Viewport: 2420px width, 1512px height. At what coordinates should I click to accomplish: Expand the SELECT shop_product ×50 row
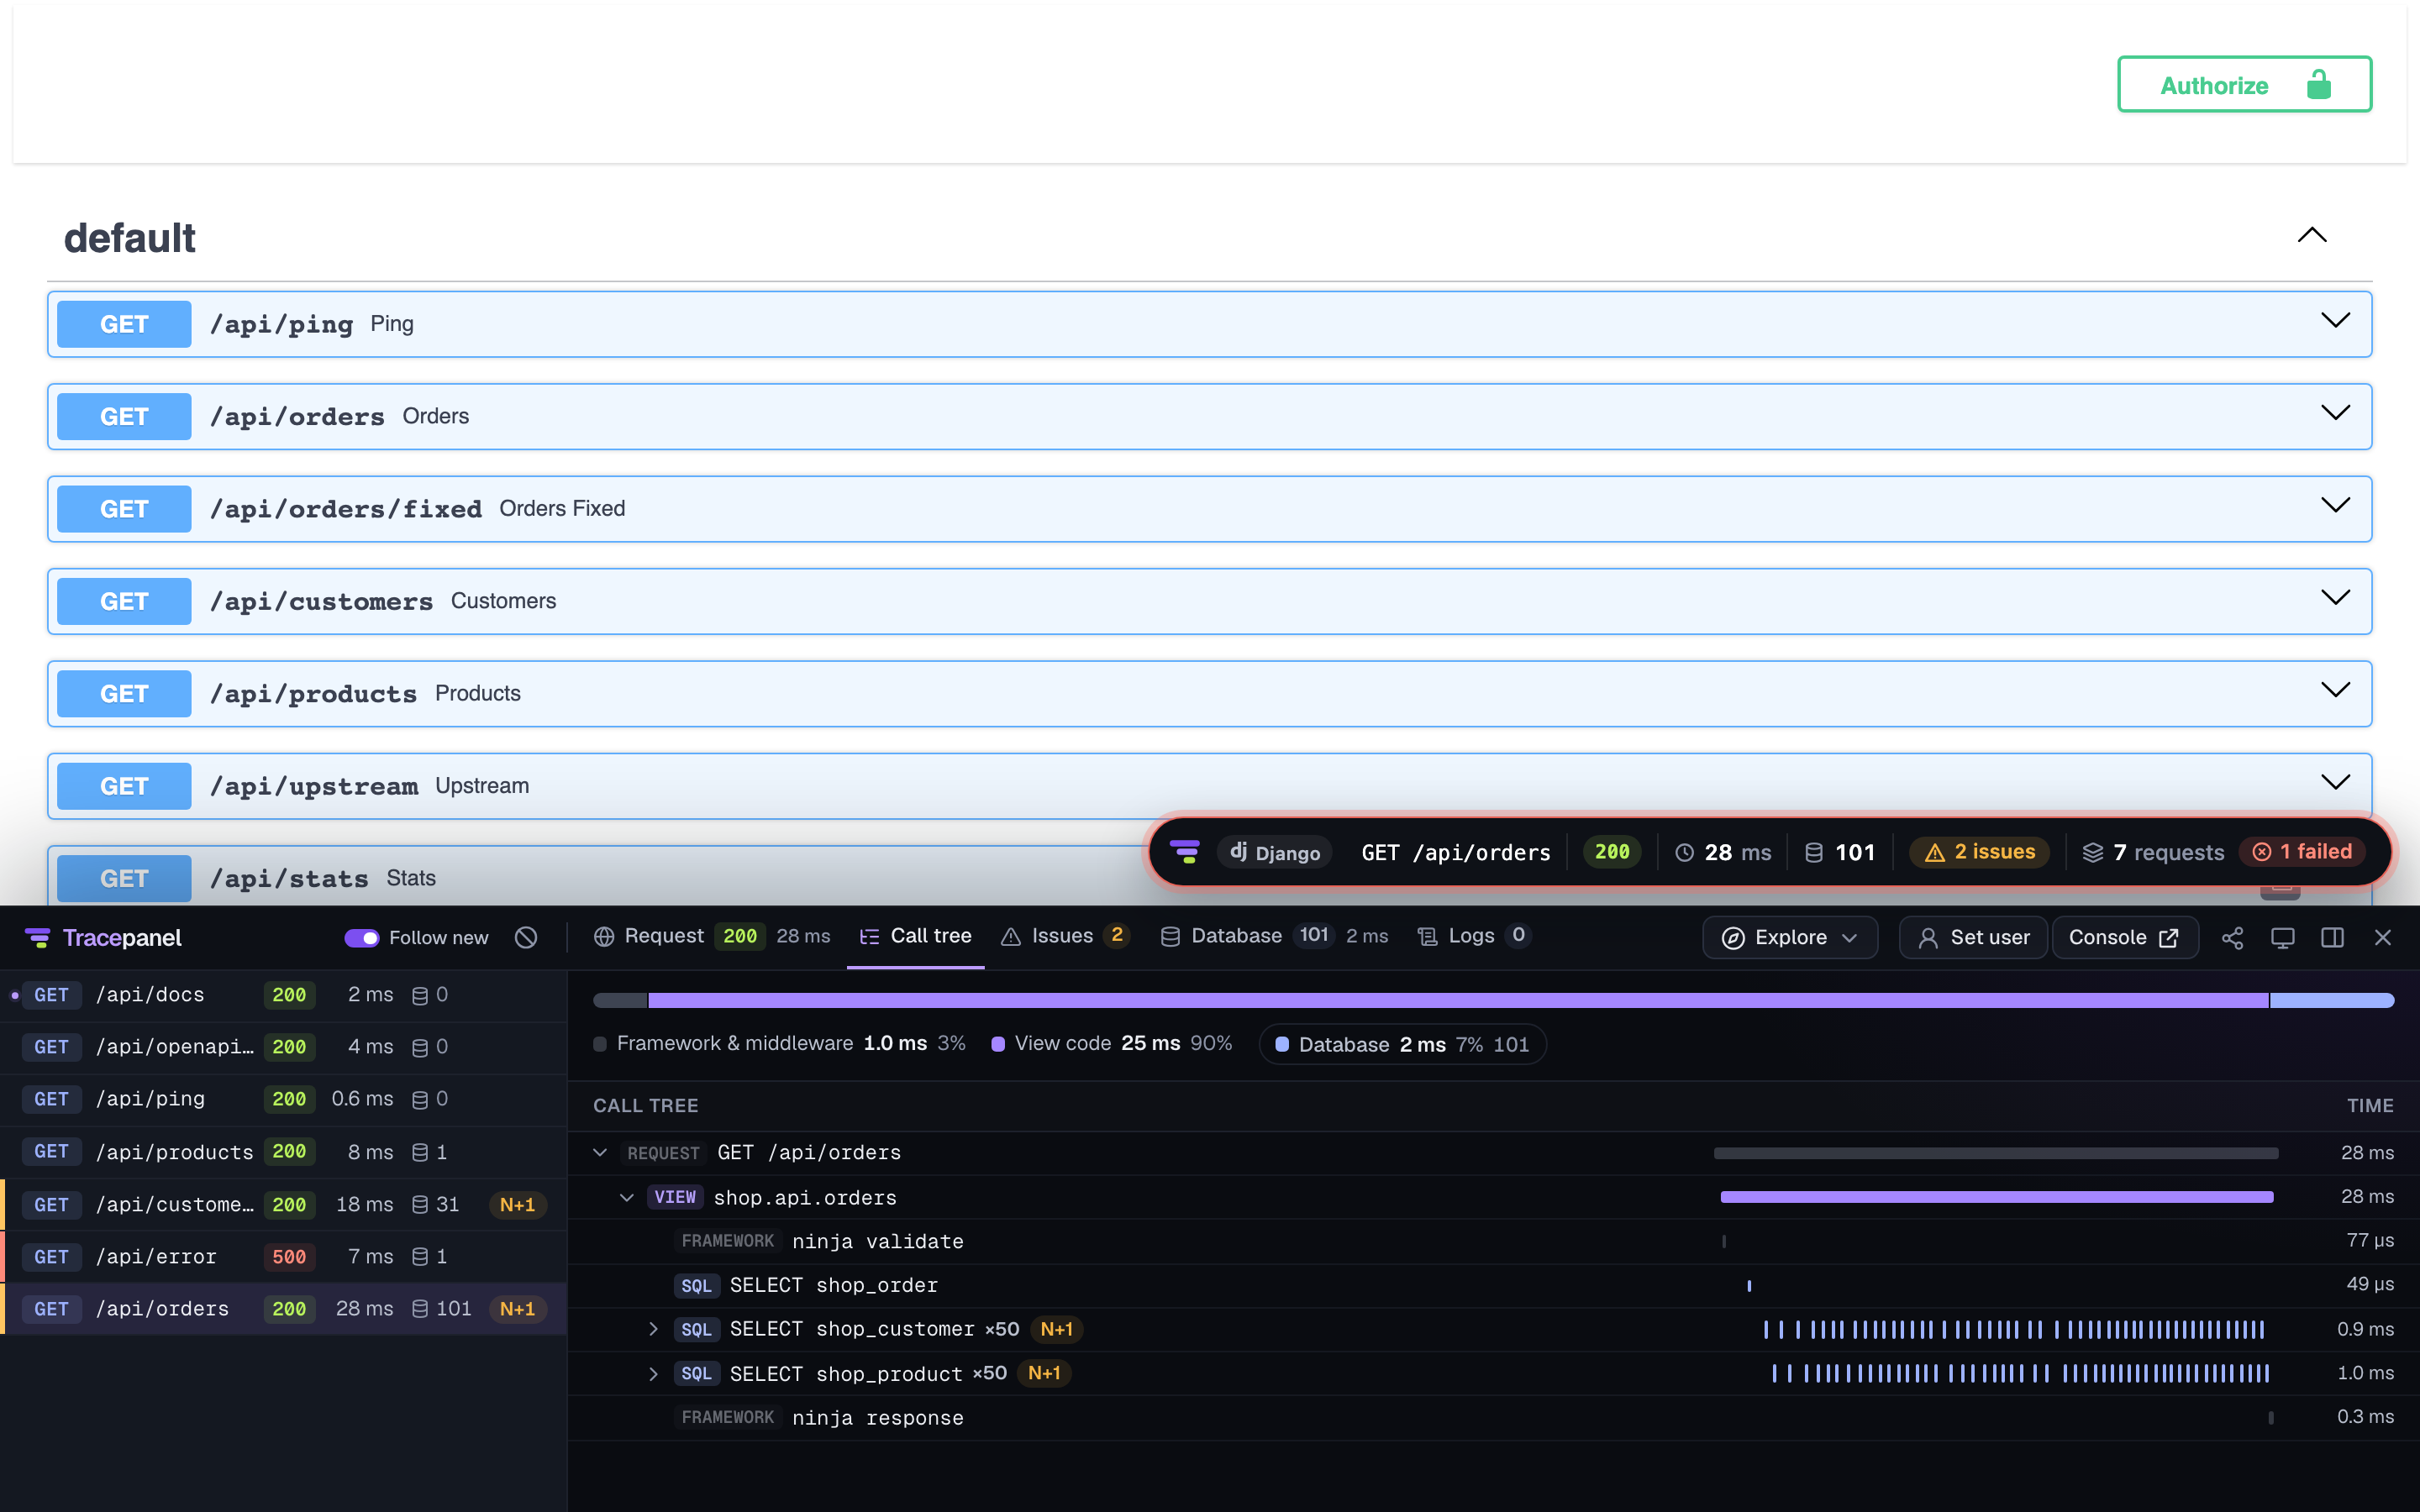point(653,1373)
